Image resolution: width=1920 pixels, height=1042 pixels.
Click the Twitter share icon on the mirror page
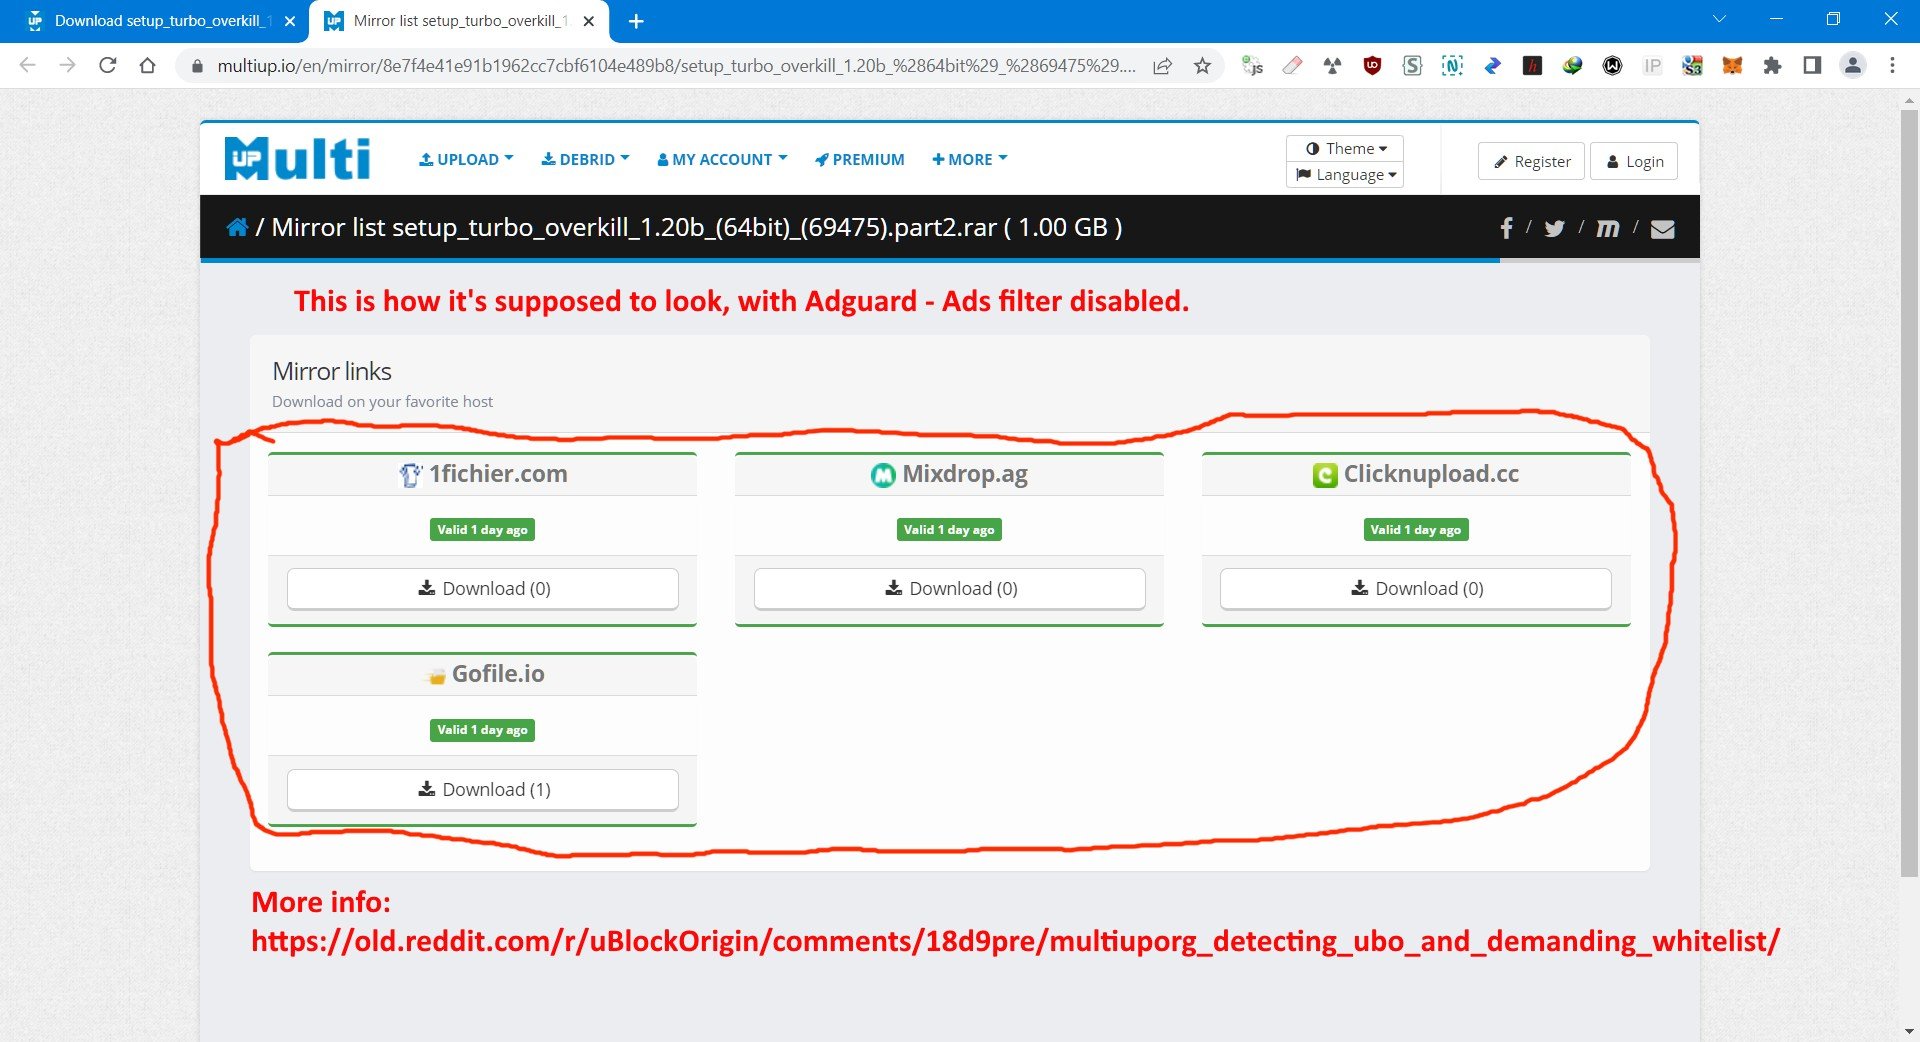(x=1554, y=228)
